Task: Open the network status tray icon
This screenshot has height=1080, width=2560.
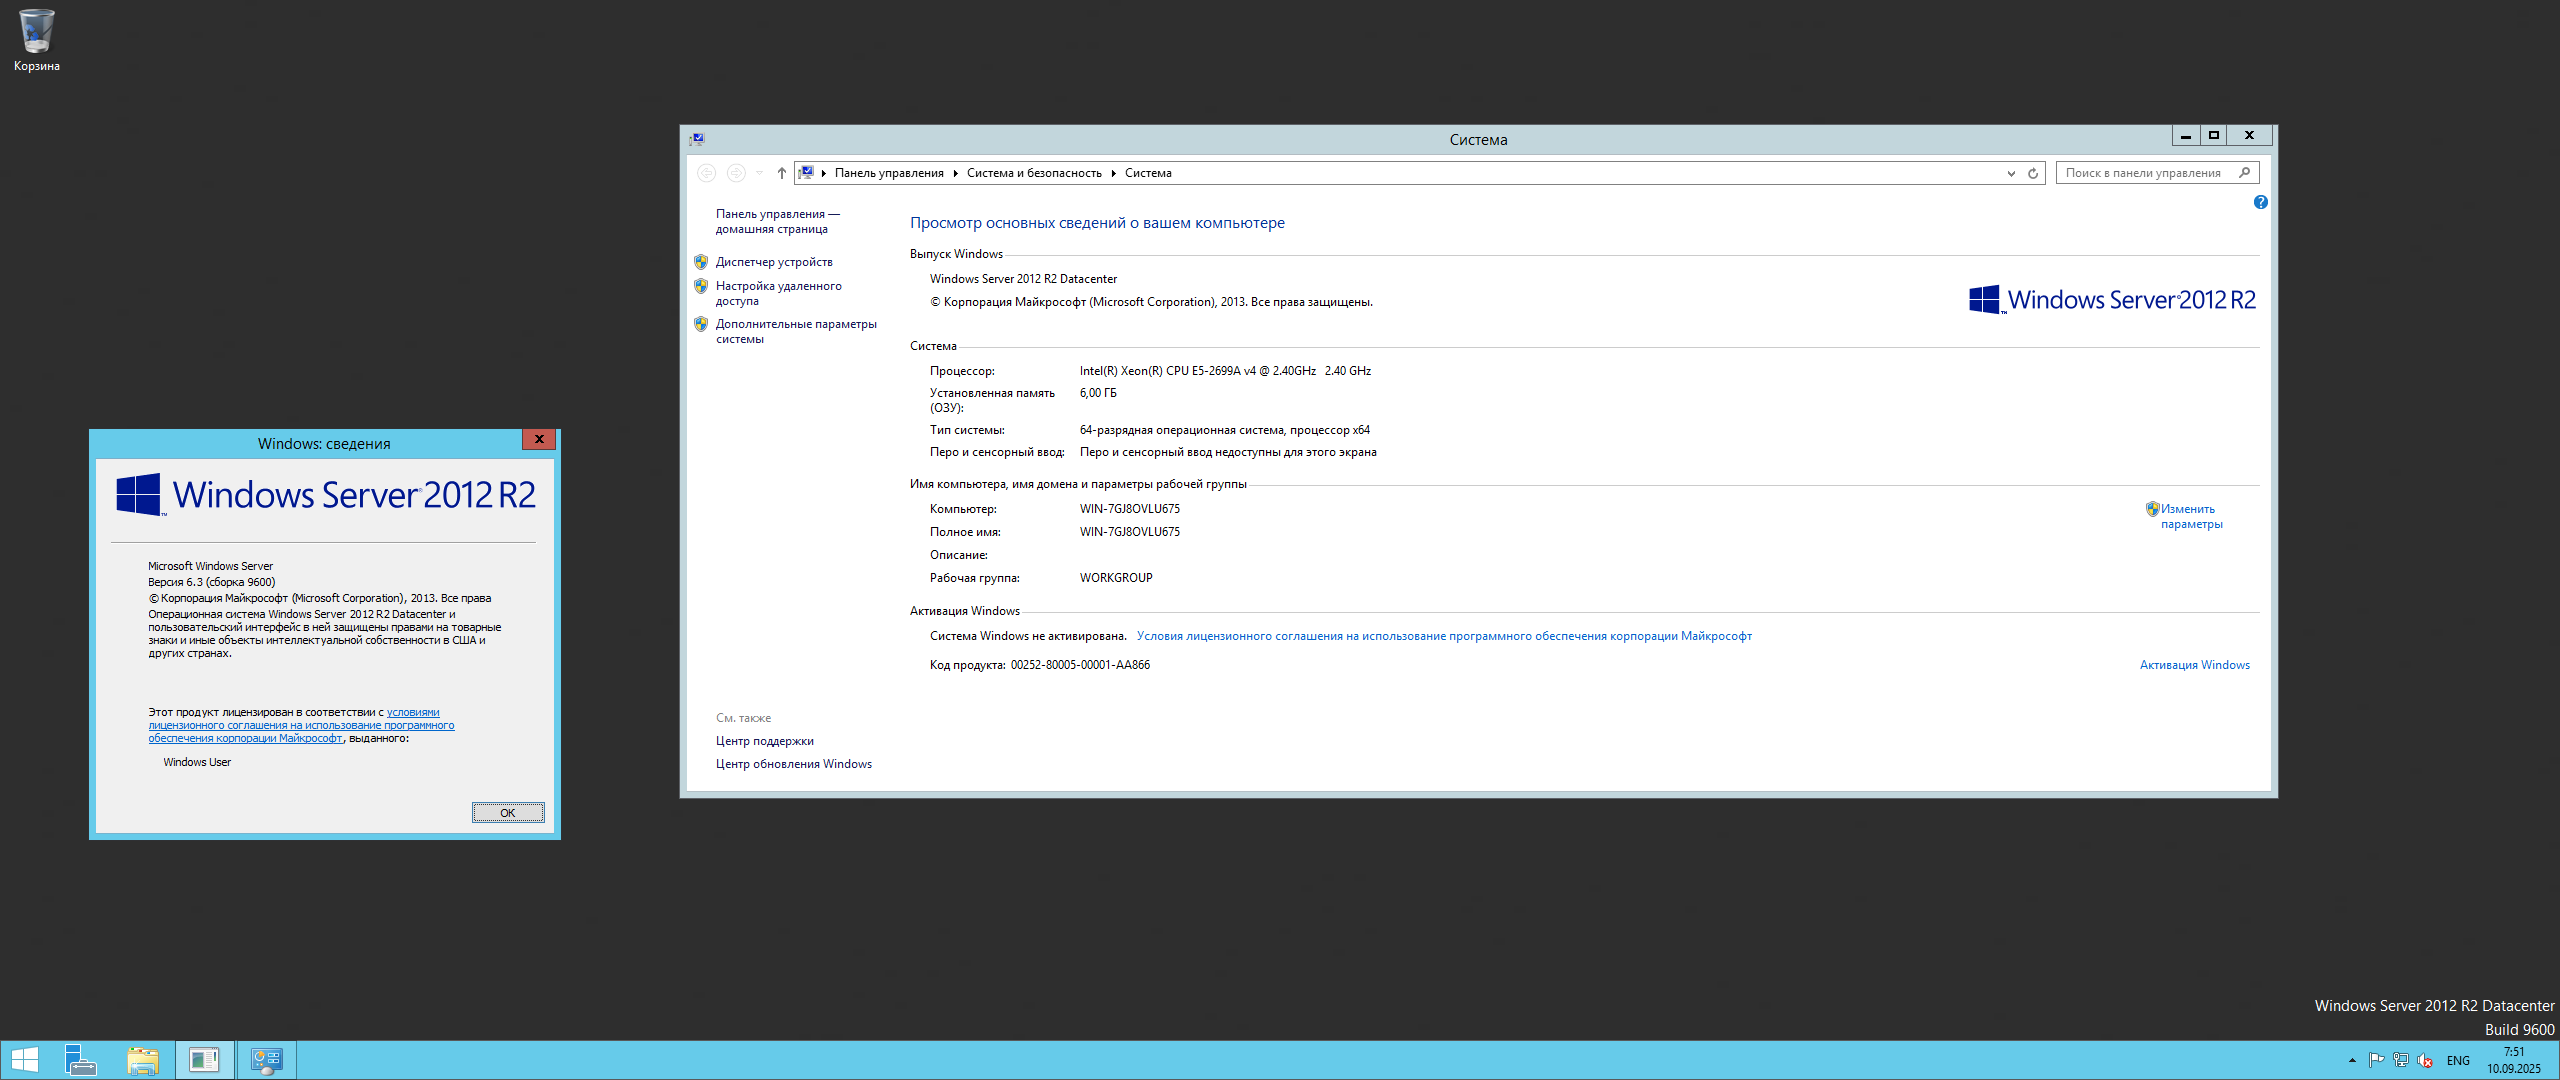Action: point(2400,1061)
